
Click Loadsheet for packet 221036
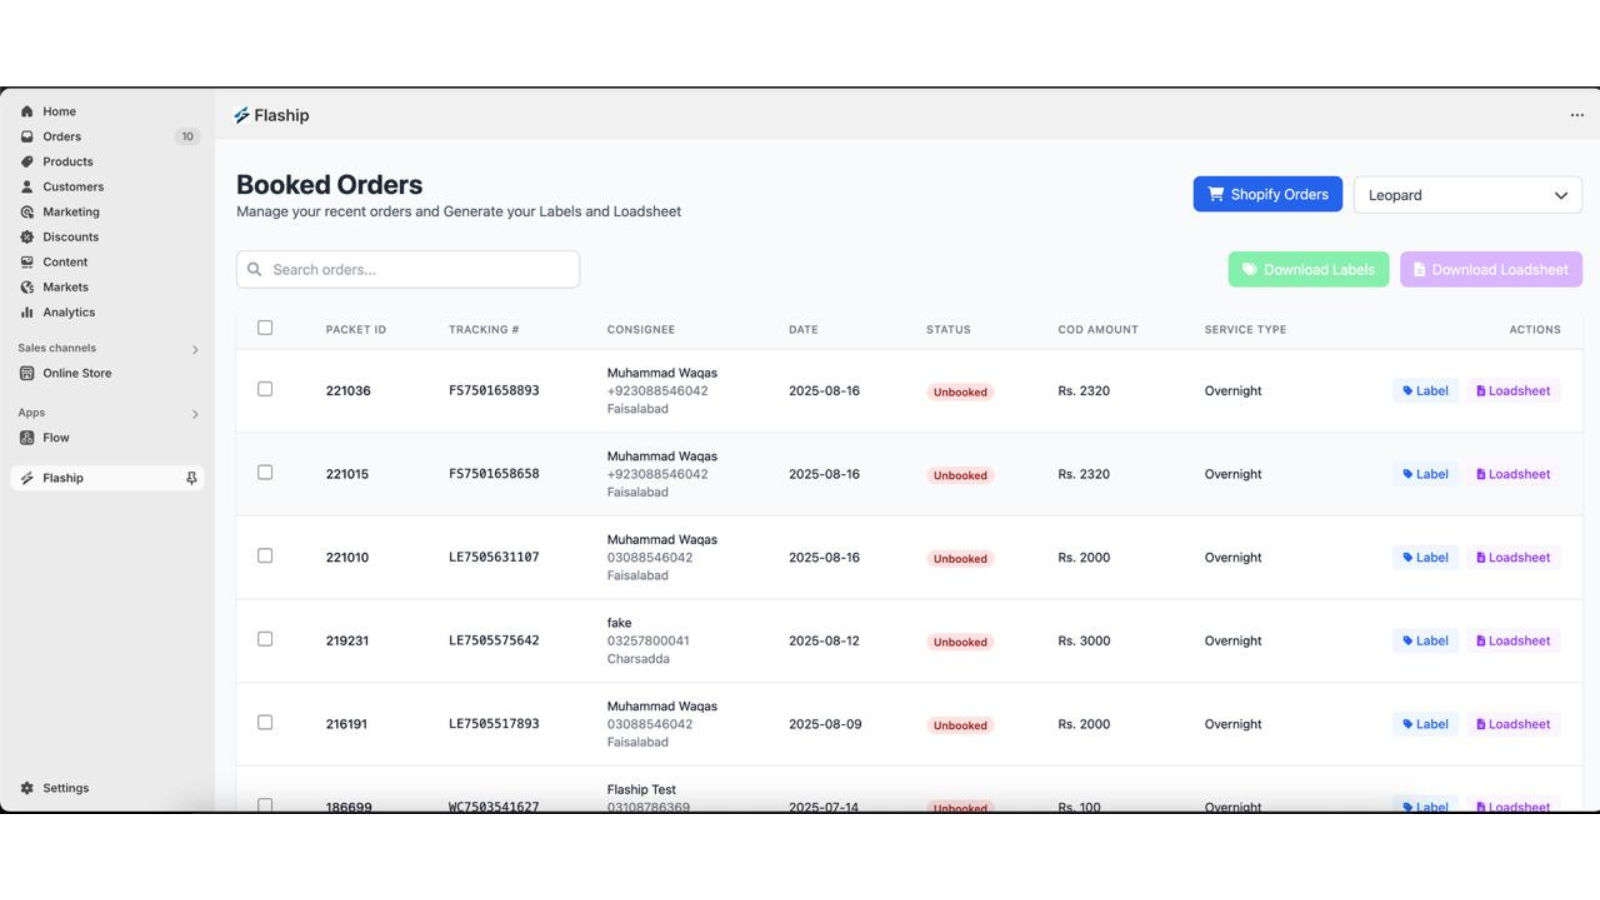tap(1514, 391)
